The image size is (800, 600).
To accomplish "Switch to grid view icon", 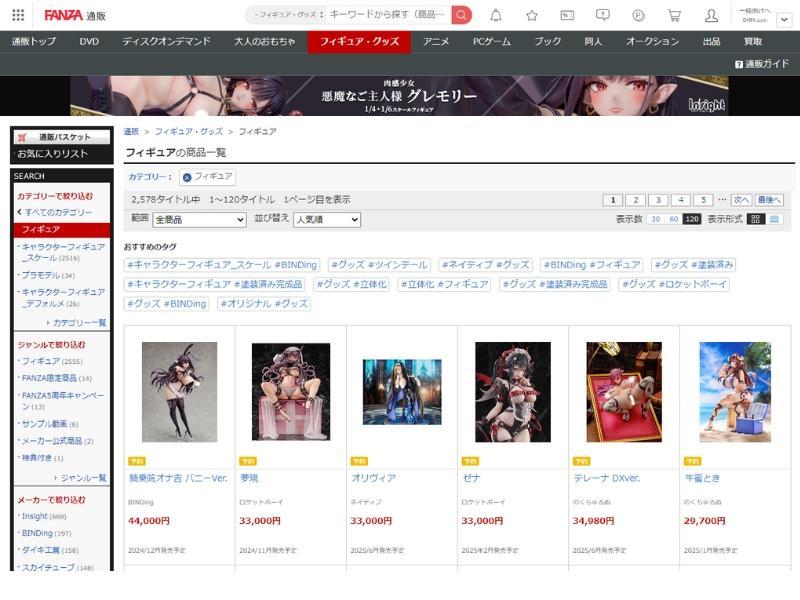I will point(756,219).
